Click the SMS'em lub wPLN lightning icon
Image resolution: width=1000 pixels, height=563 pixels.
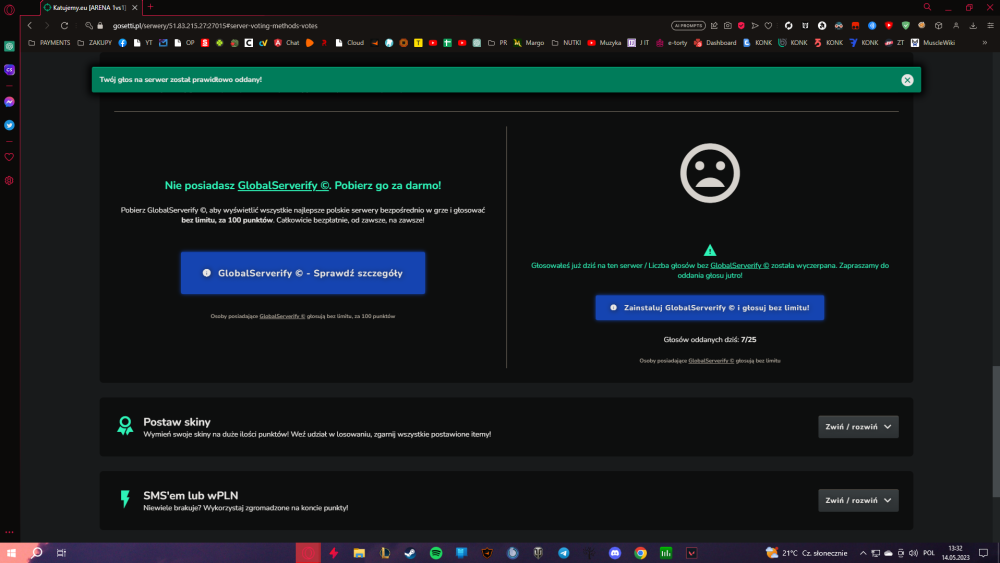[125, 499]
